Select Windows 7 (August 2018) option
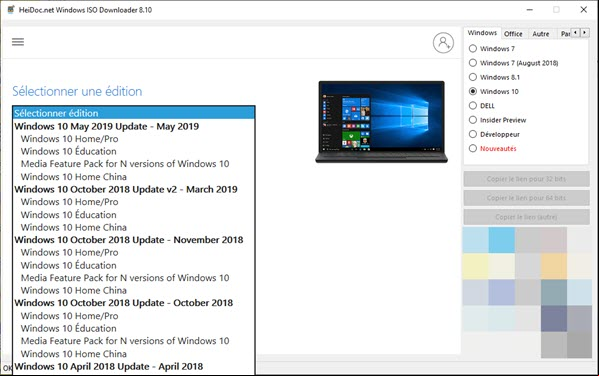The image size is (599, 376). click(473, 63)
